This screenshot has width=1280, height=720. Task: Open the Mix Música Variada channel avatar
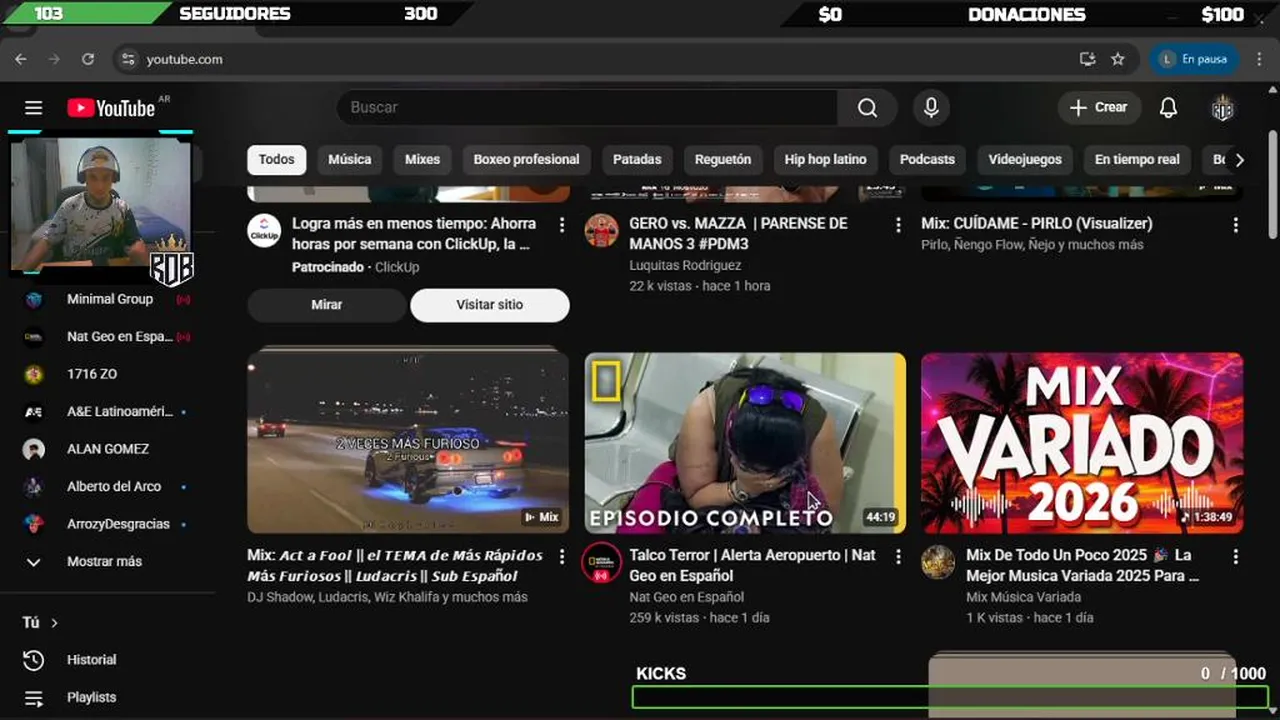point(938,563)
